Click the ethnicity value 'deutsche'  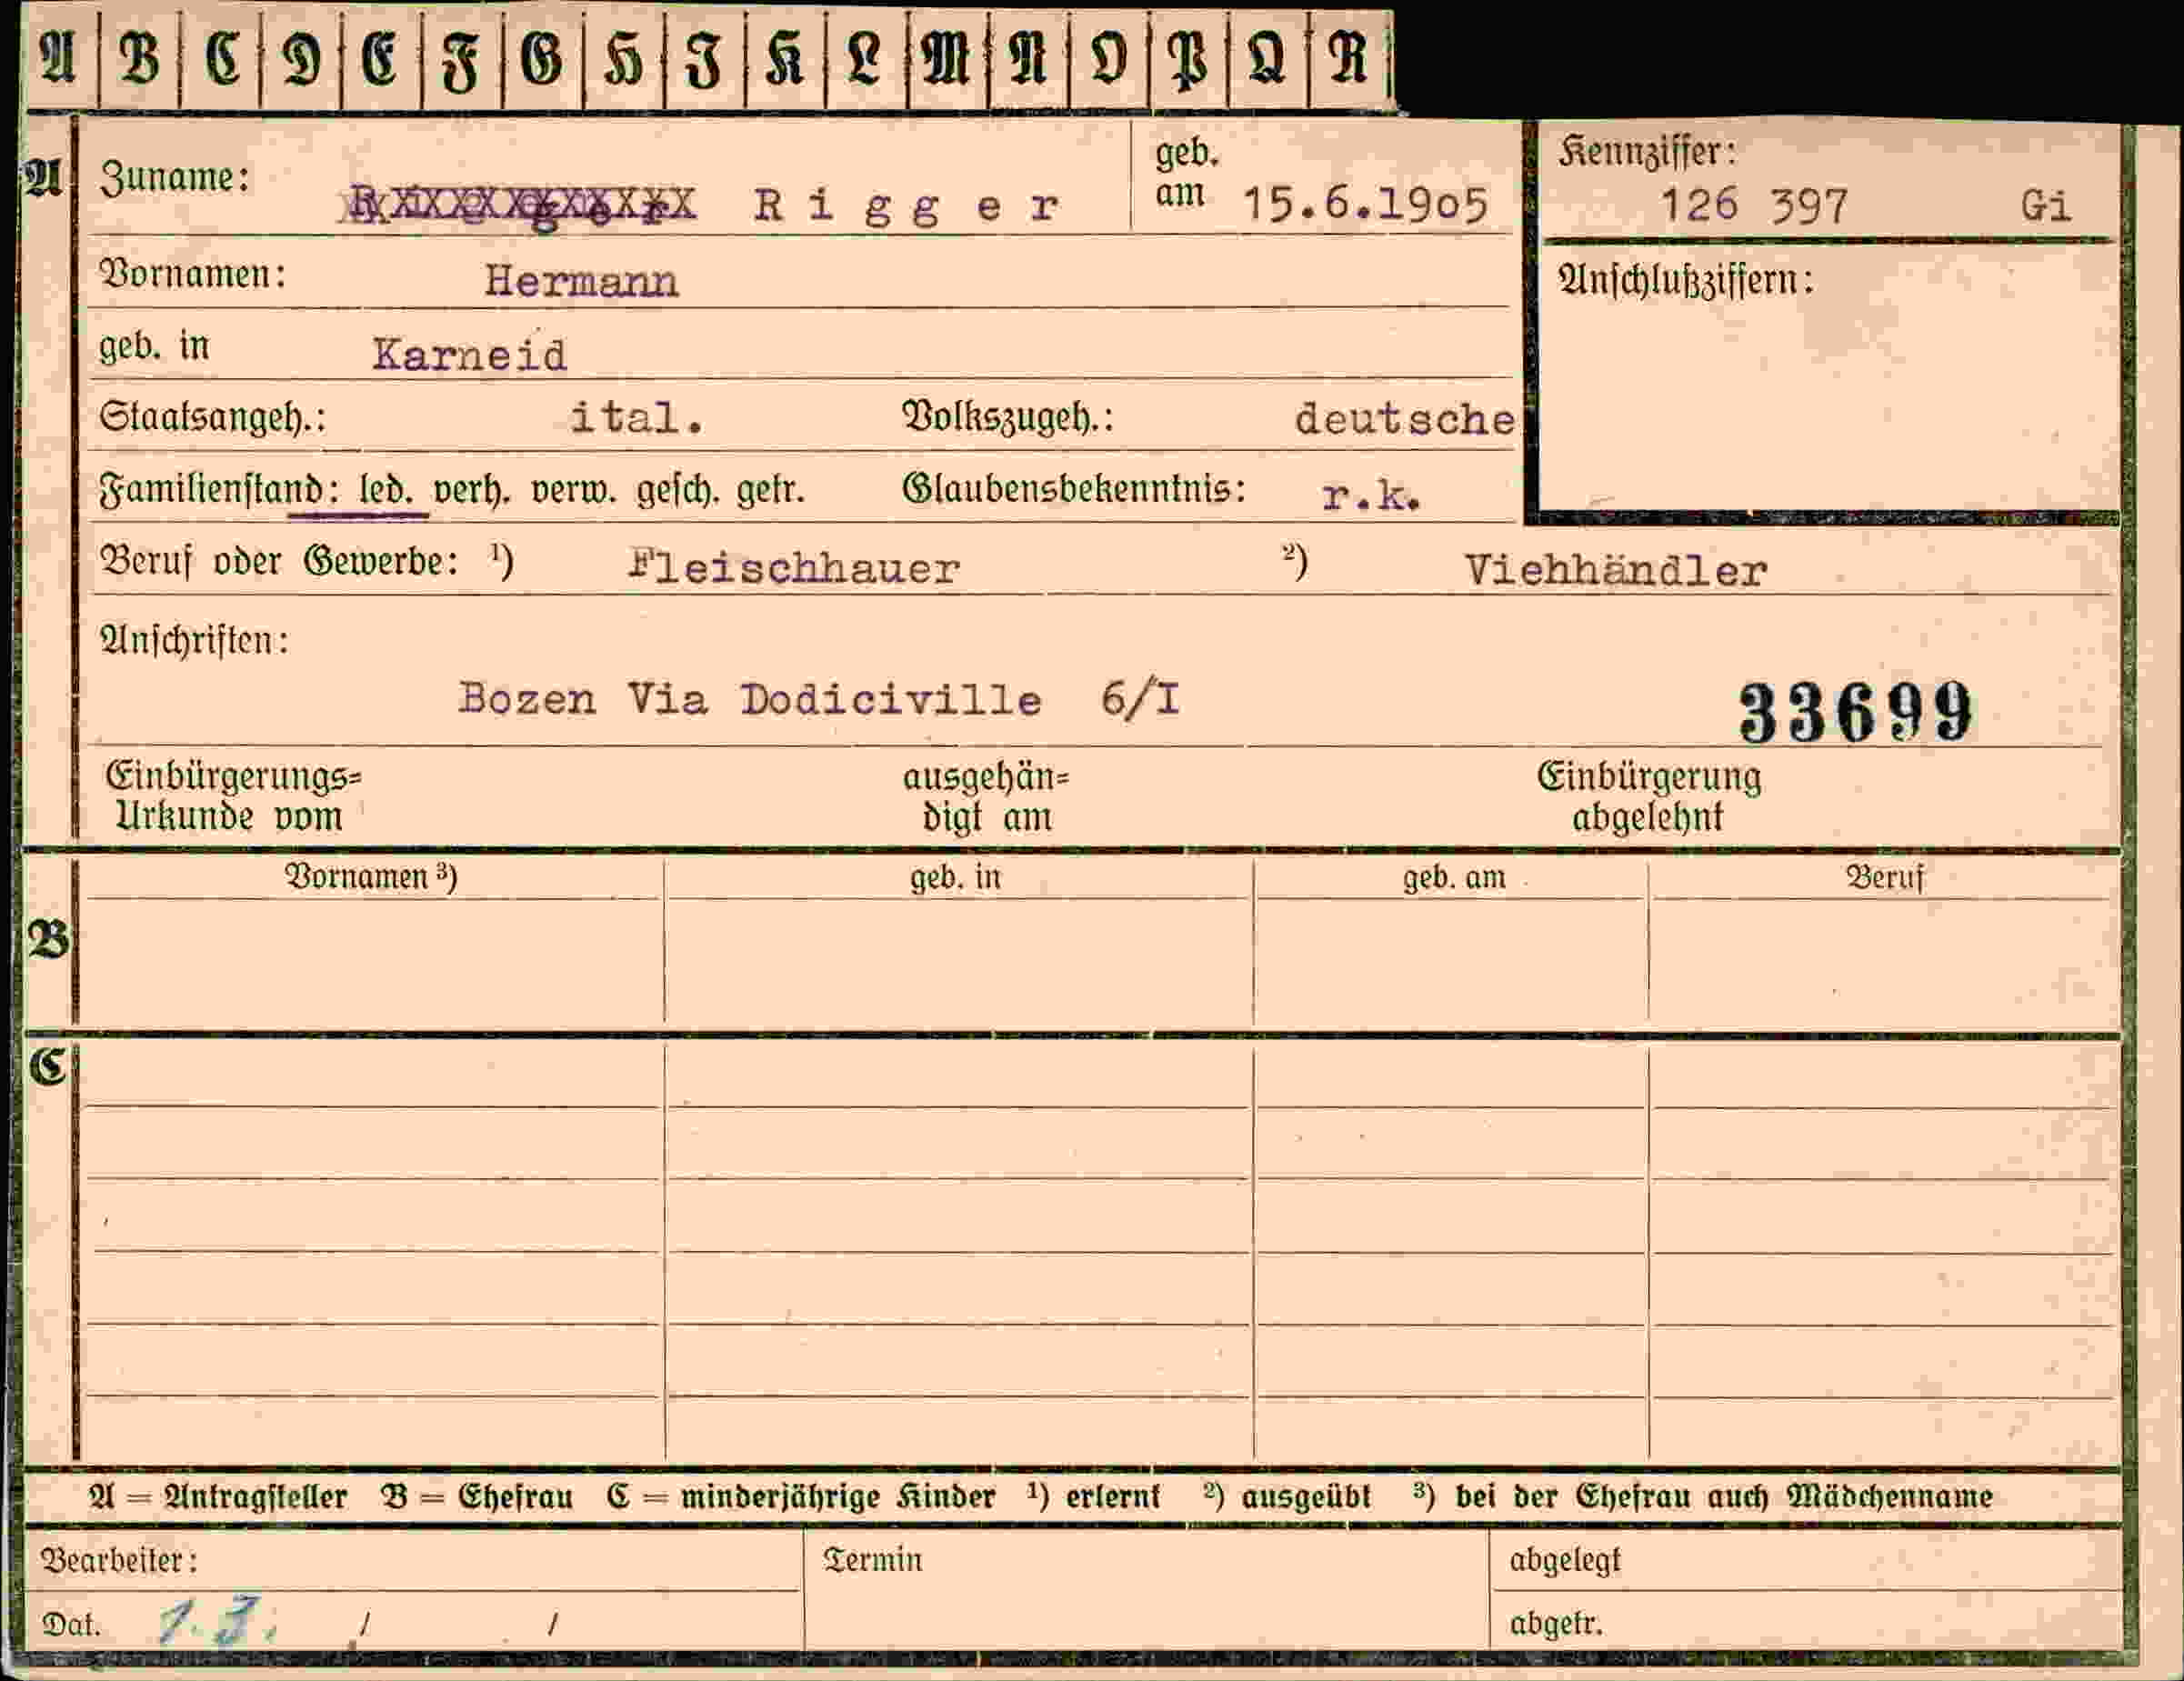(x=1404, y=419)
